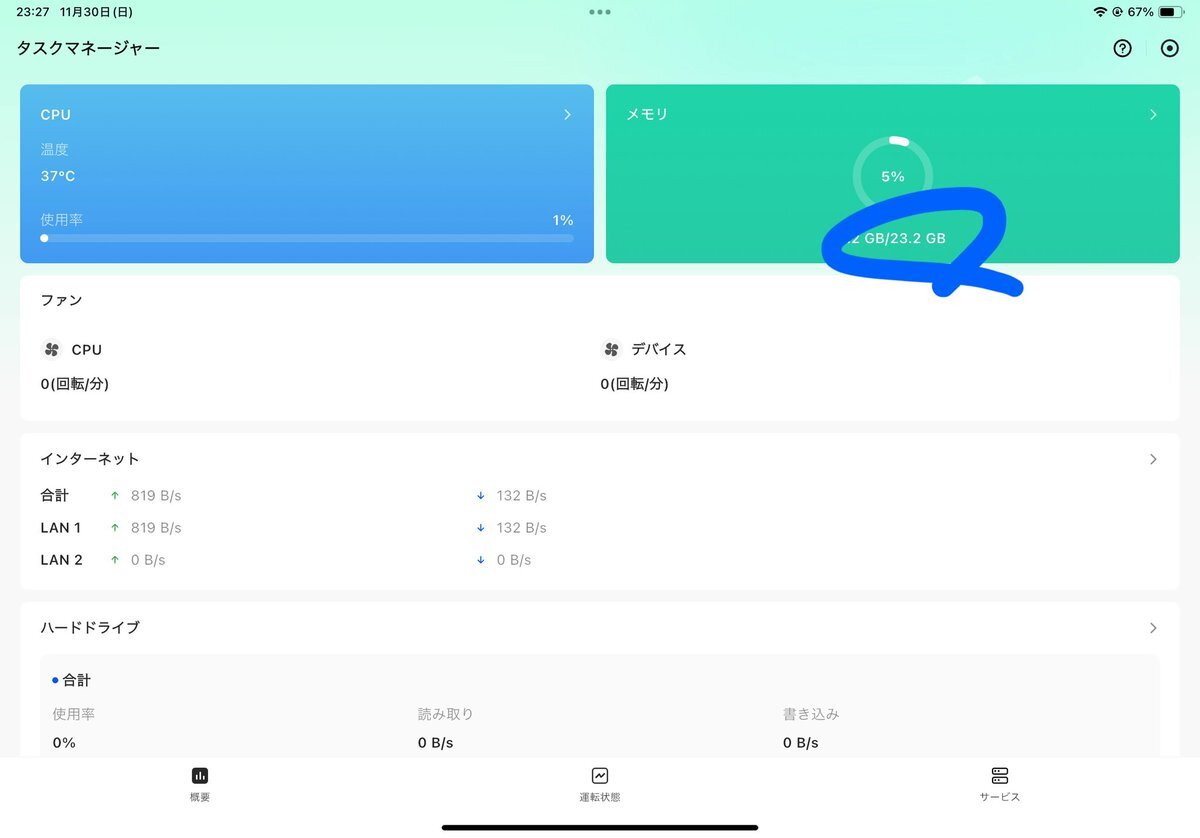Image resolution: width=1200 pixels, height=838 pixels.
Task: Tap LAN 1 download 132 B/s value
Action: 522,528
